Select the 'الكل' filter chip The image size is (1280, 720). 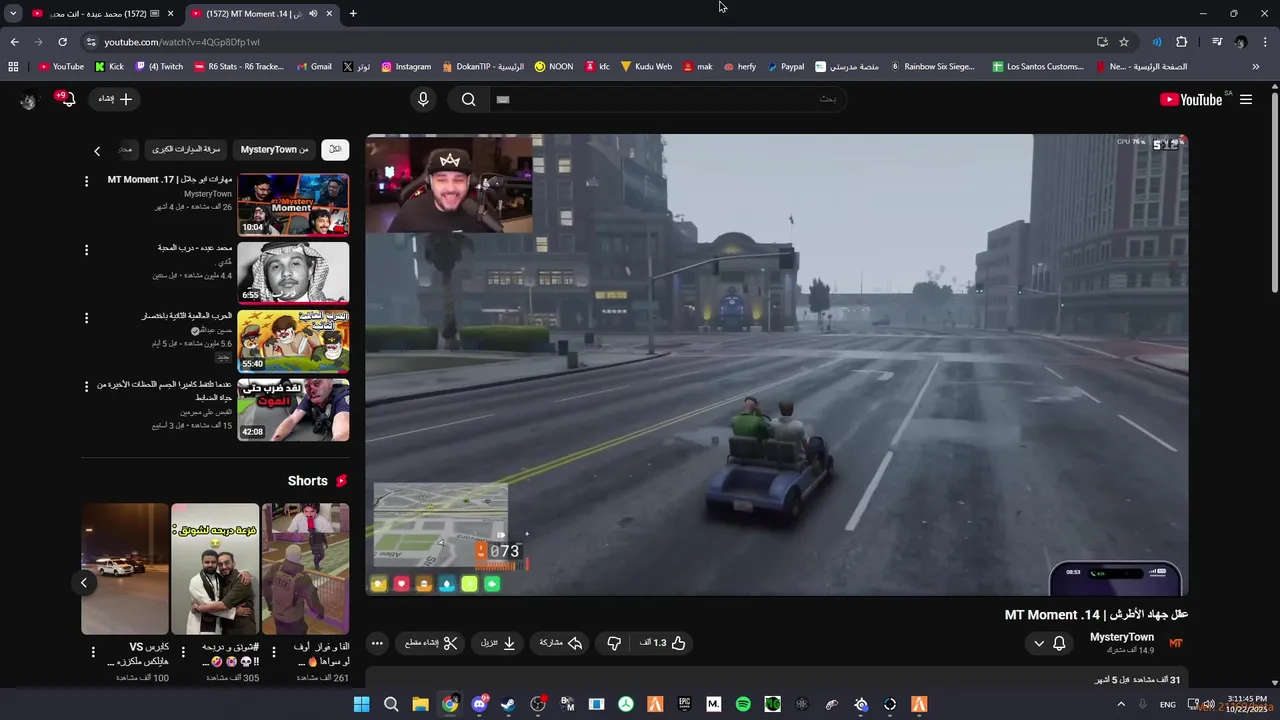click(335, 149)
